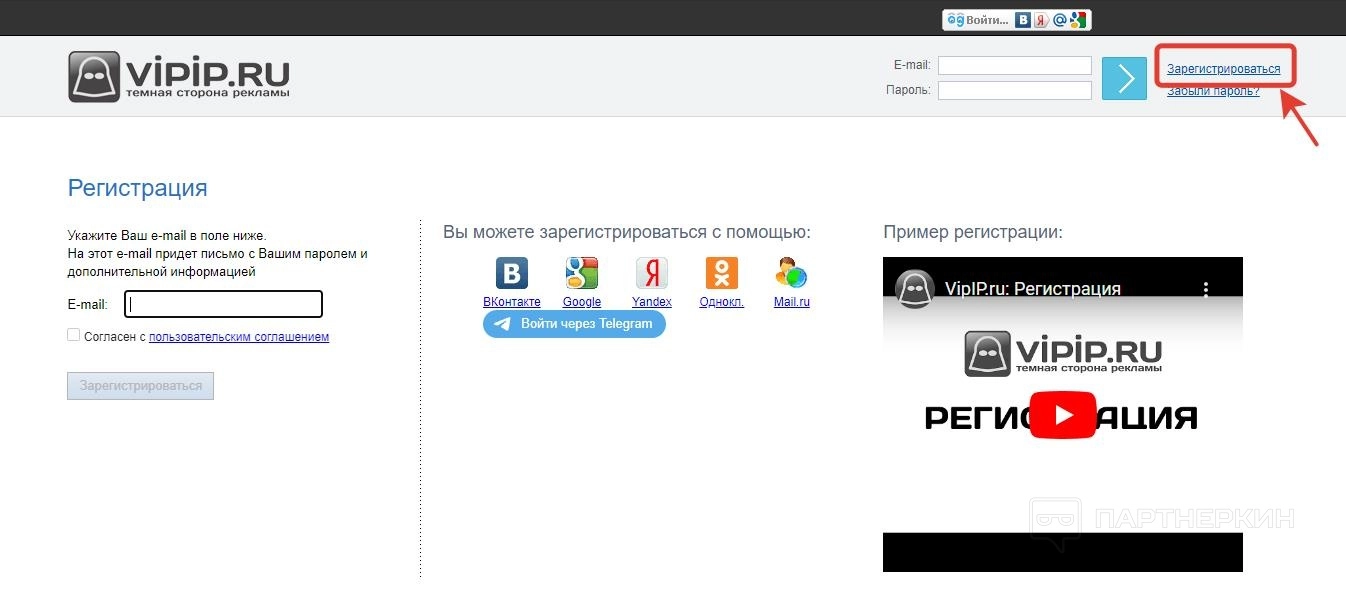Click the VIPIP.RU logo
Viewport: 1346px width, 606px height.
[179, 77]
